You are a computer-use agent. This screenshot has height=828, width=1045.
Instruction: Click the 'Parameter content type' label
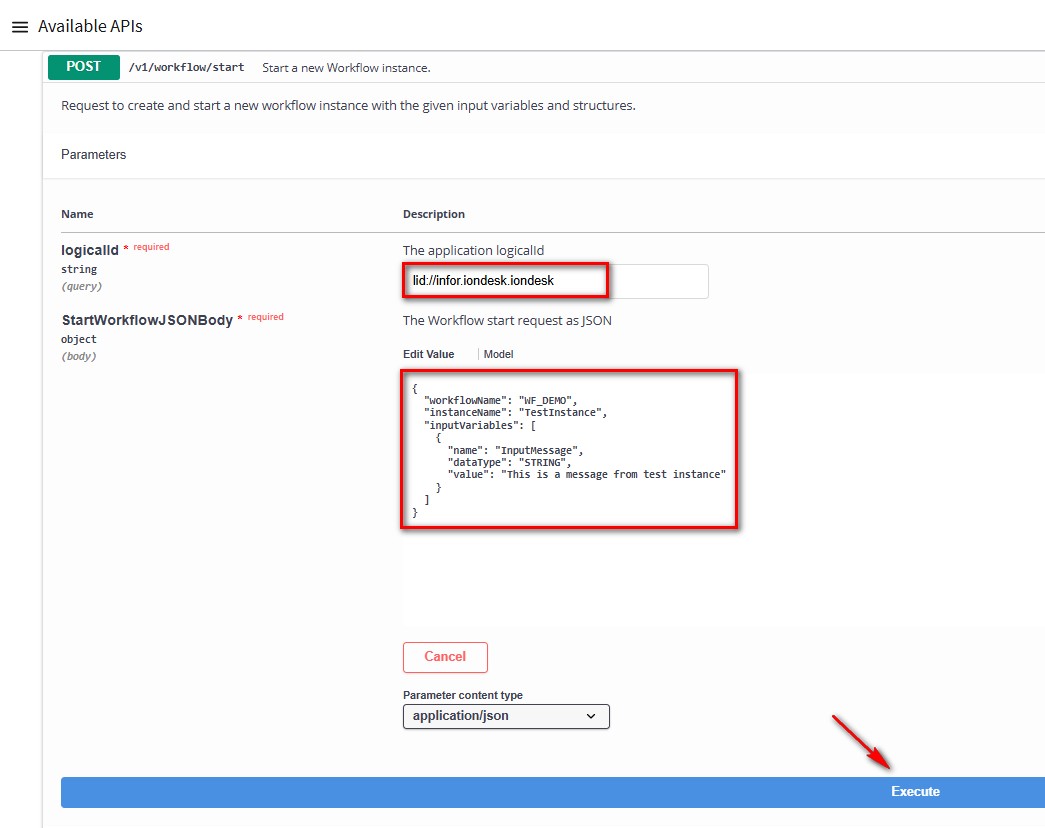(x=462, y=695)
